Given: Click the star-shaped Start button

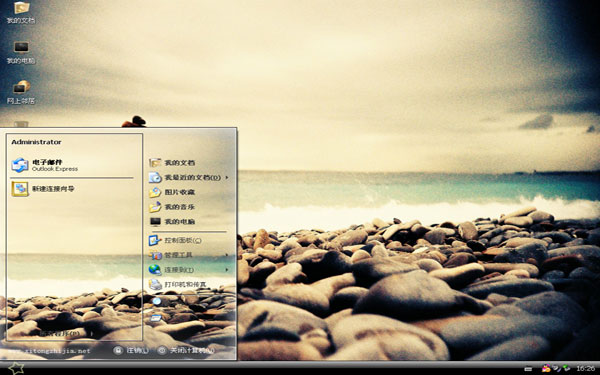Looking at the screenshot, I should 16,368.
